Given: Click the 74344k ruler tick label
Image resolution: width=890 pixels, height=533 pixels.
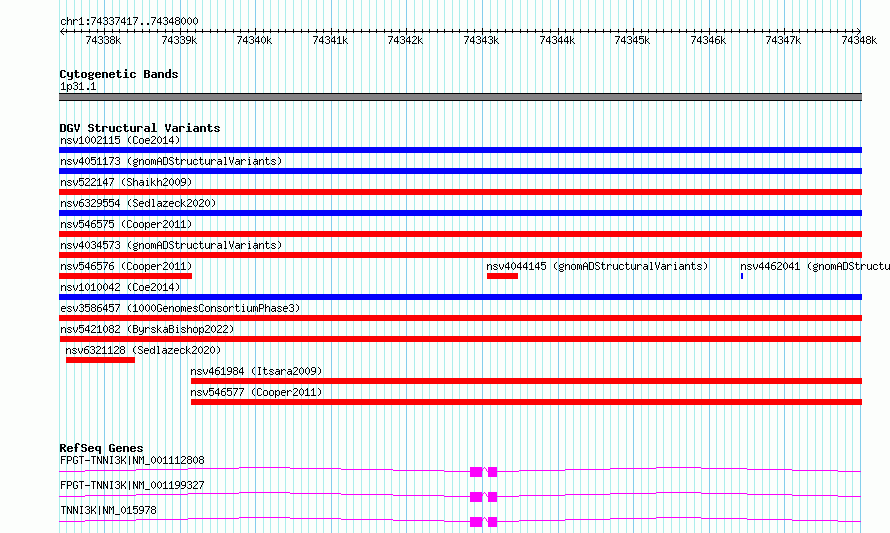Looking at the screenshot, I should tap(557, 40).
